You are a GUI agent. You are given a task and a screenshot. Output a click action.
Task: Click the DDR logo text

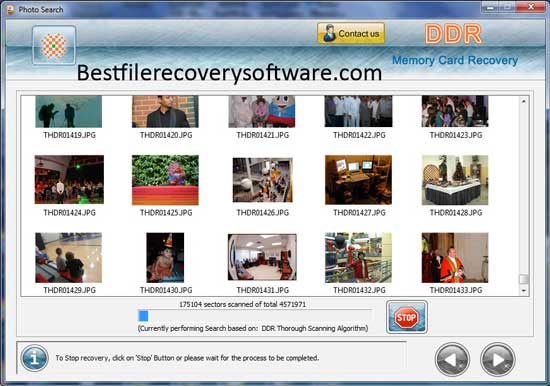pyautogui.click(x=453, y=34)
